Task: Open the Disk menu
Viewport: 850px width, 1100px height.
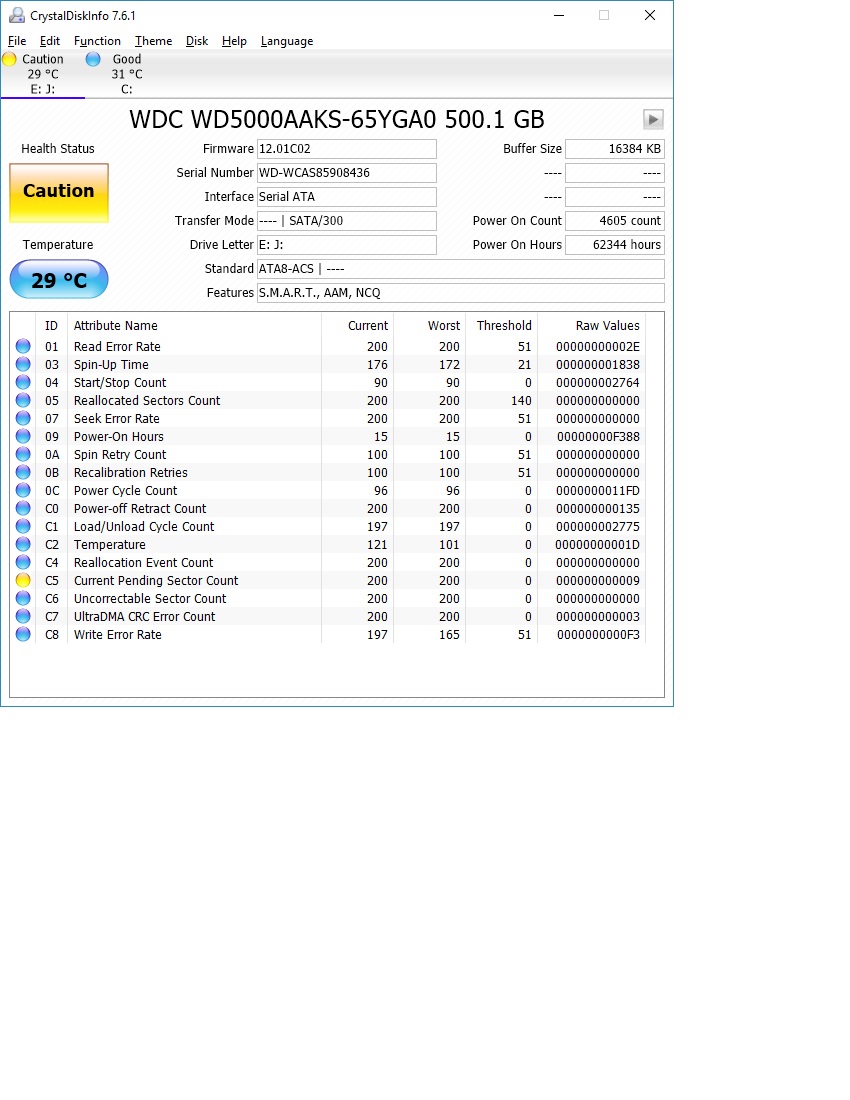Action: [197, 41]
